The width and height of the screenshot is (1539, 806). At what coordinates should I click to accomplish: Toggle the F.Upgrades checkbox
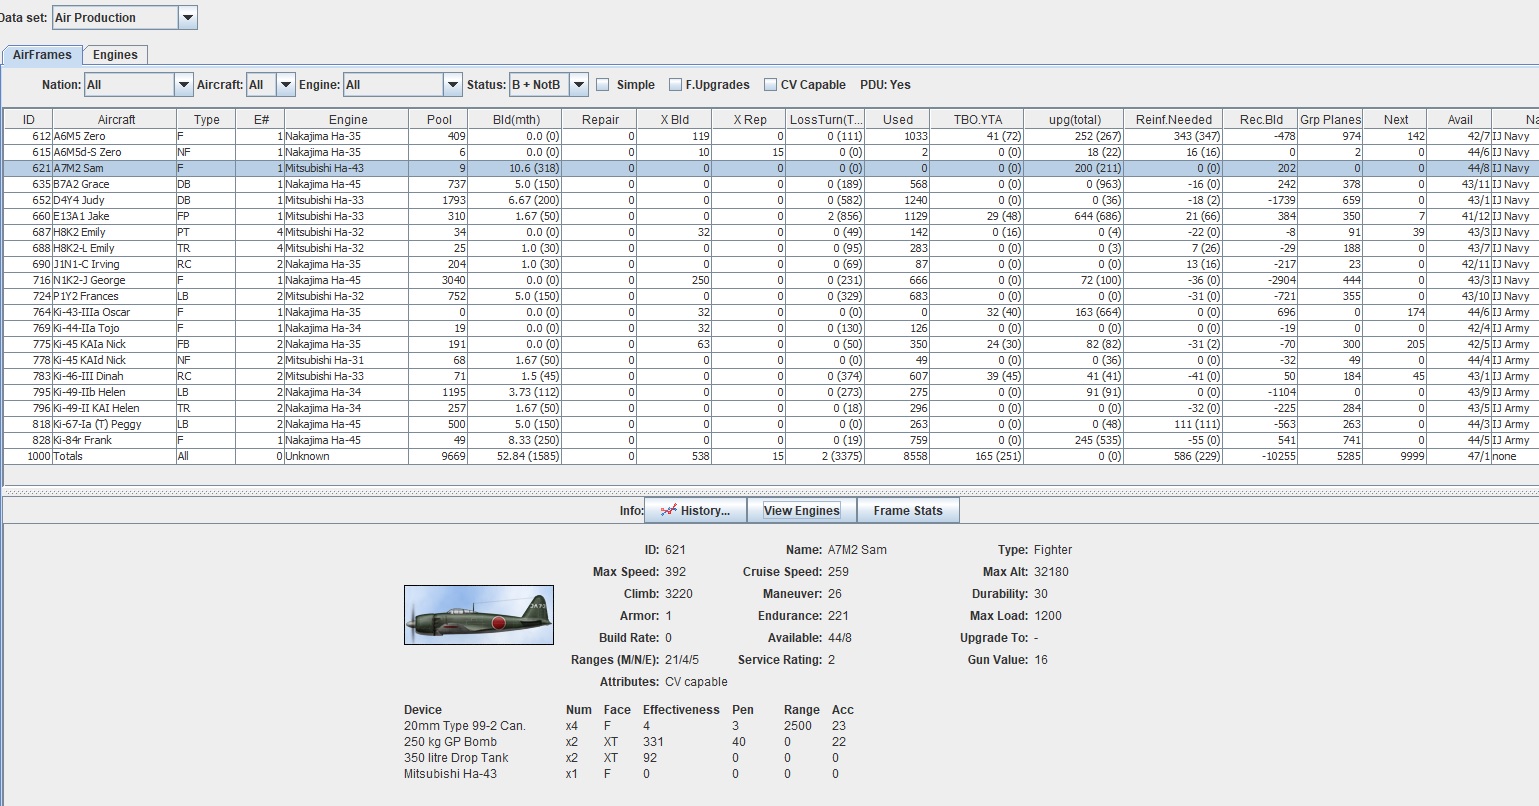click(676, 85)
